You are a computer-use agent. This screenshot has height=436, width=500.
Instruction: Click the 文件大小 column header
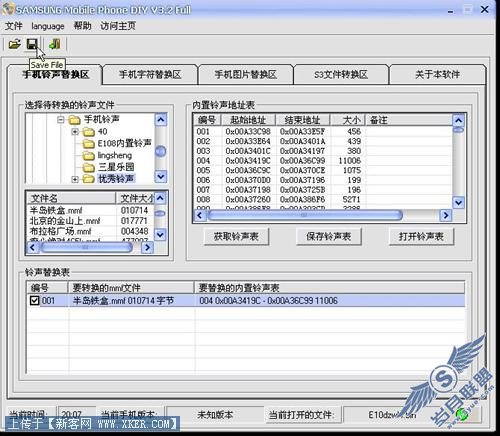click(136, 198)
